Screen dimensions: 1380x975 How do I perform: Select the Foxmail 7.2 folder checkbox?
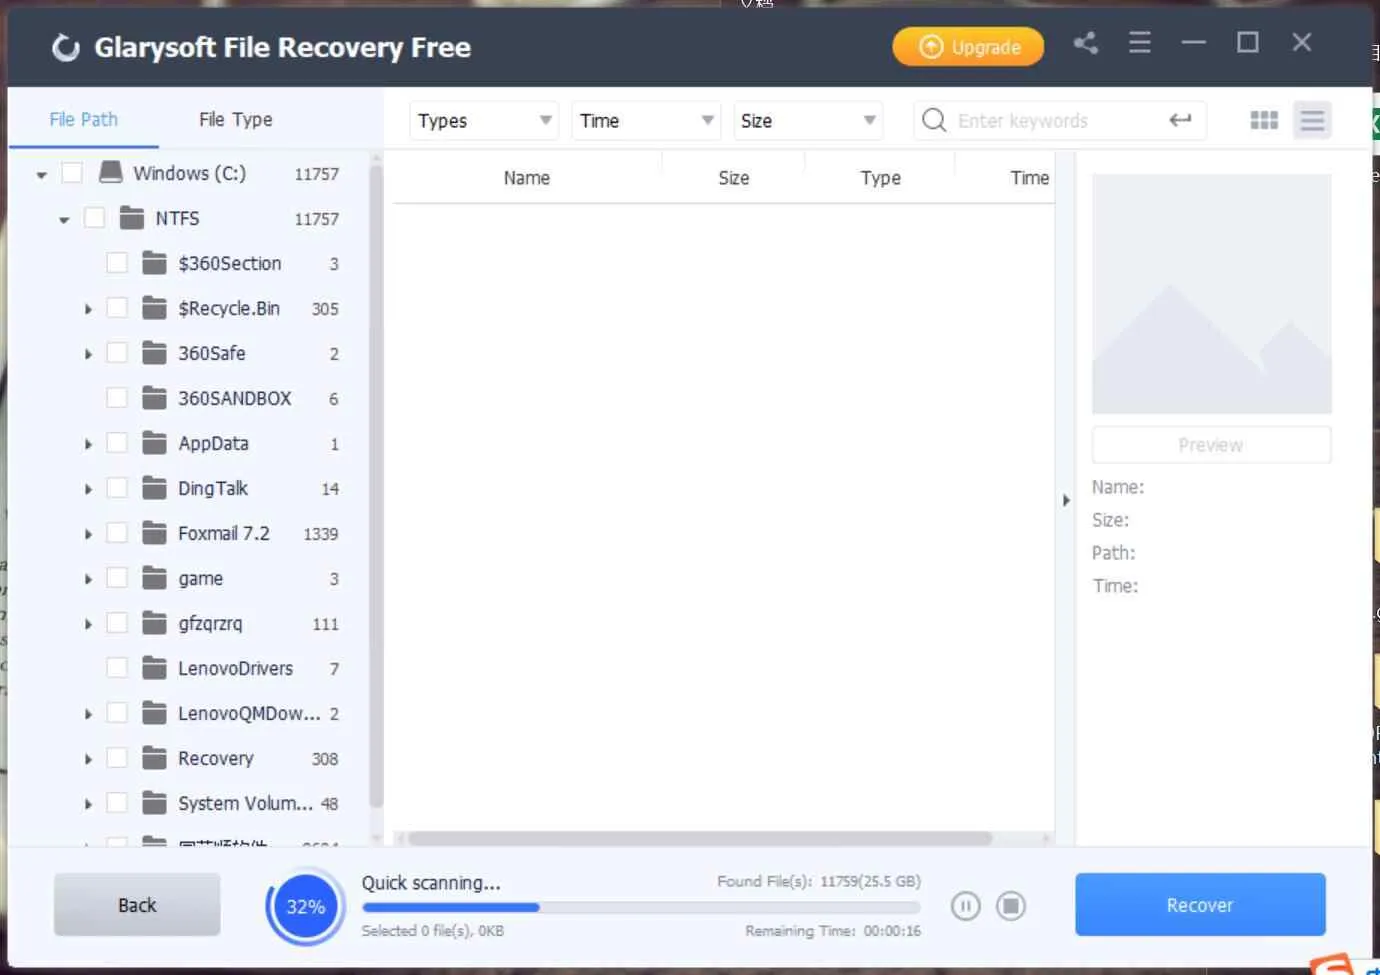[117, 532]
